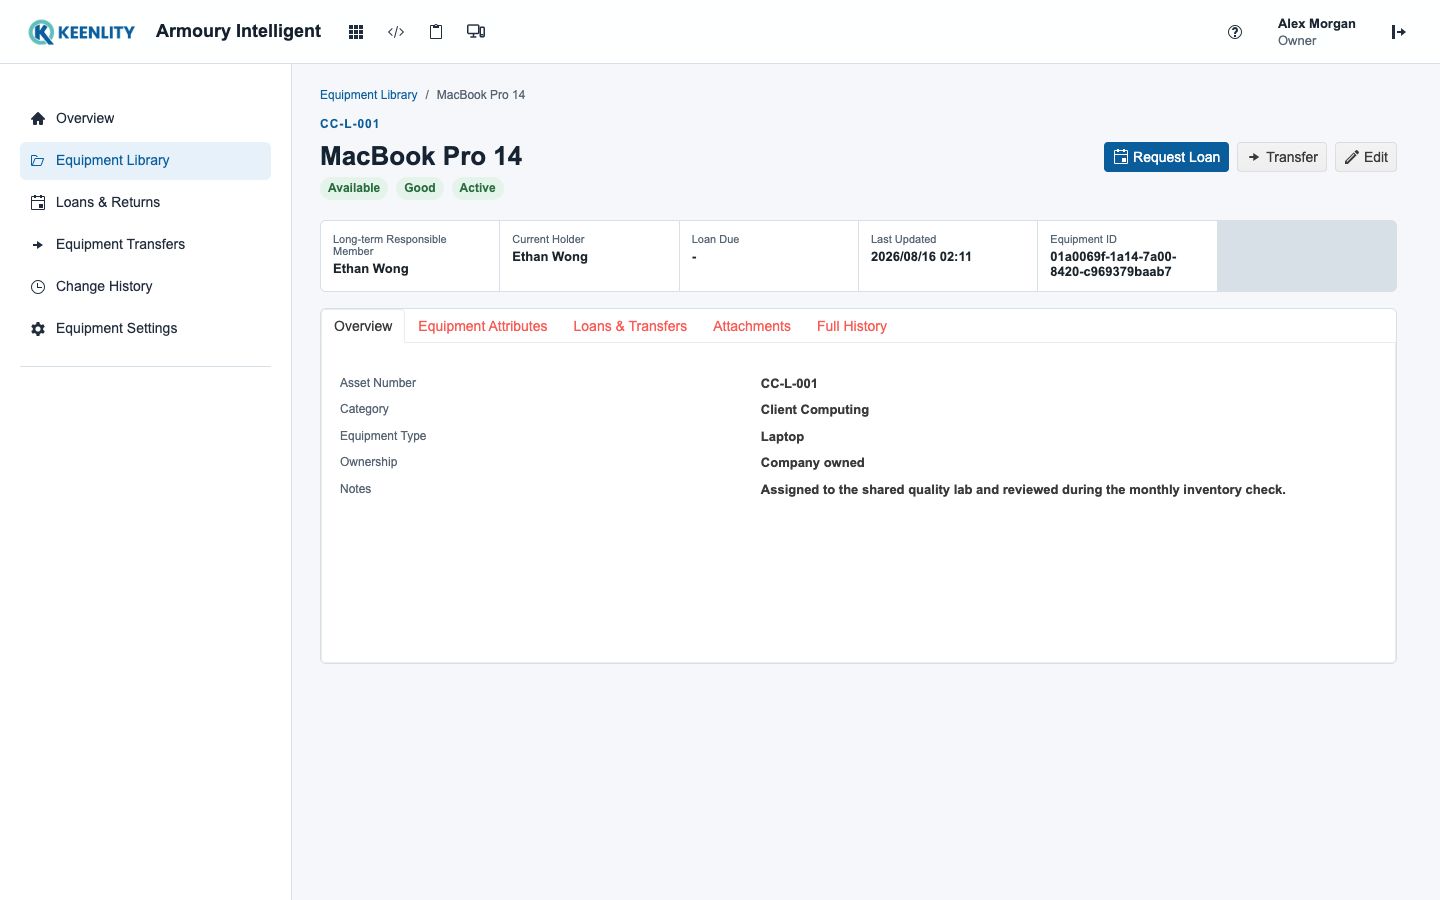
Task: Click the Overview home icon
Action: click(x=38, y=119)
